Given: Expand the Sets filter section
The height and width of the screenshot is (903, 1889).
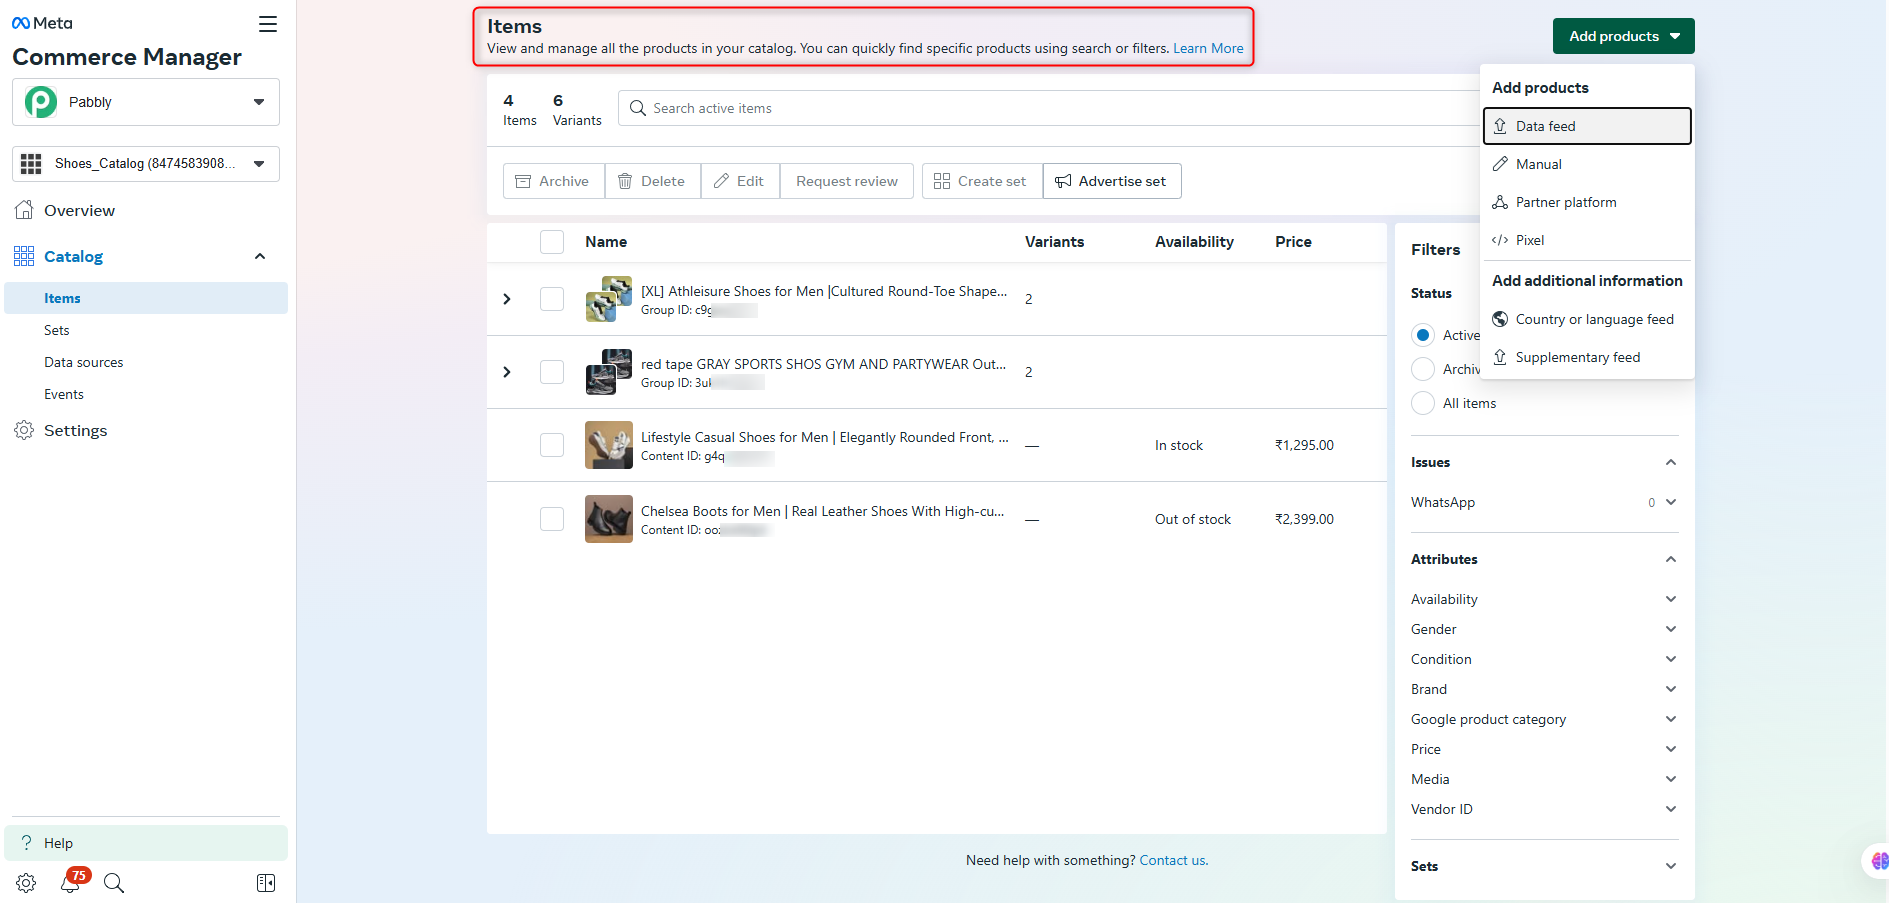Looking at the screenshot, I should coord(1670,866).
